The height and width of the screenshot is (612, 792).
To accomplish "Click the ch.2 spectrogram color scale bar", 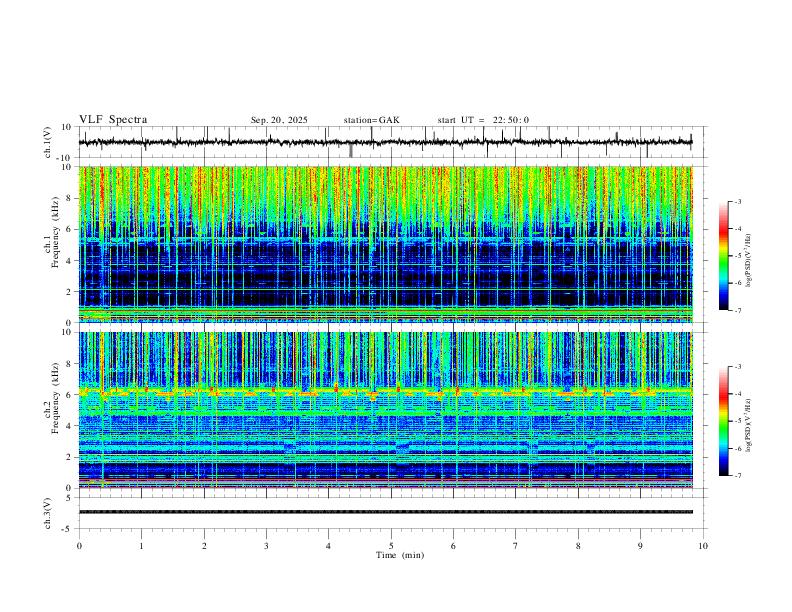I will click(723, 421).
